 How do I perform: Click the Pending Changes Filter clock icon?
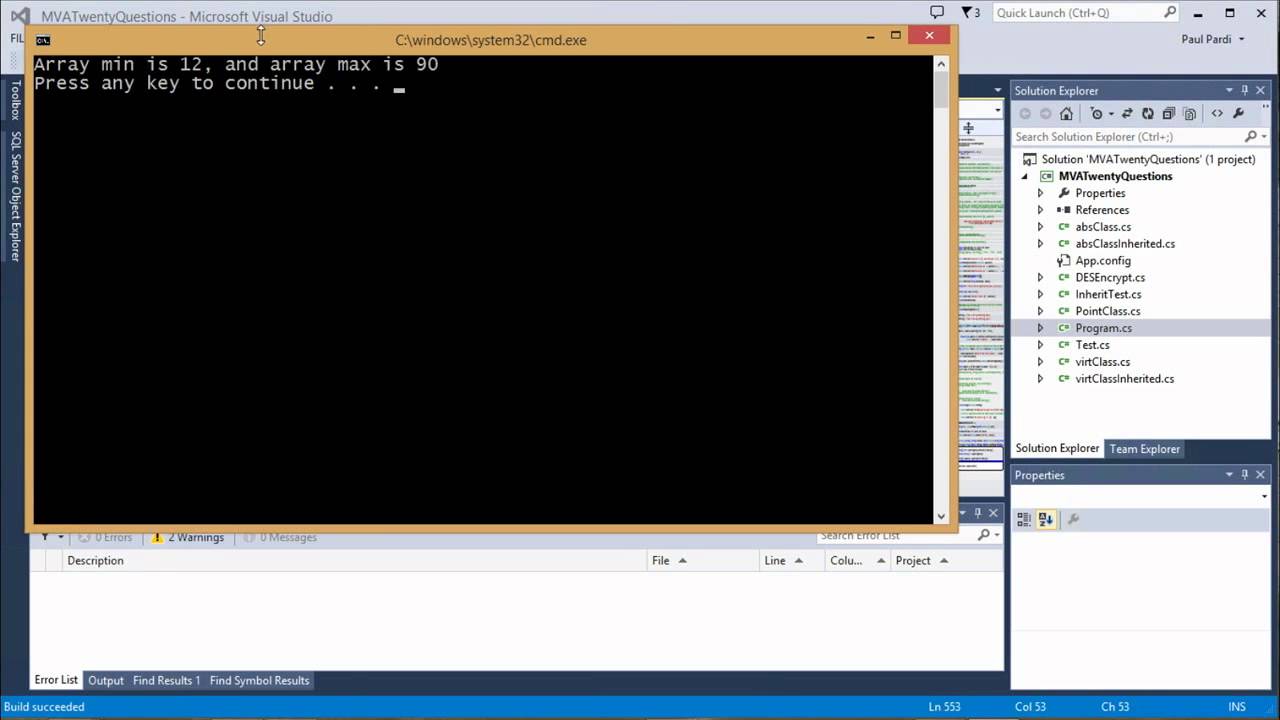point(1096,114)
